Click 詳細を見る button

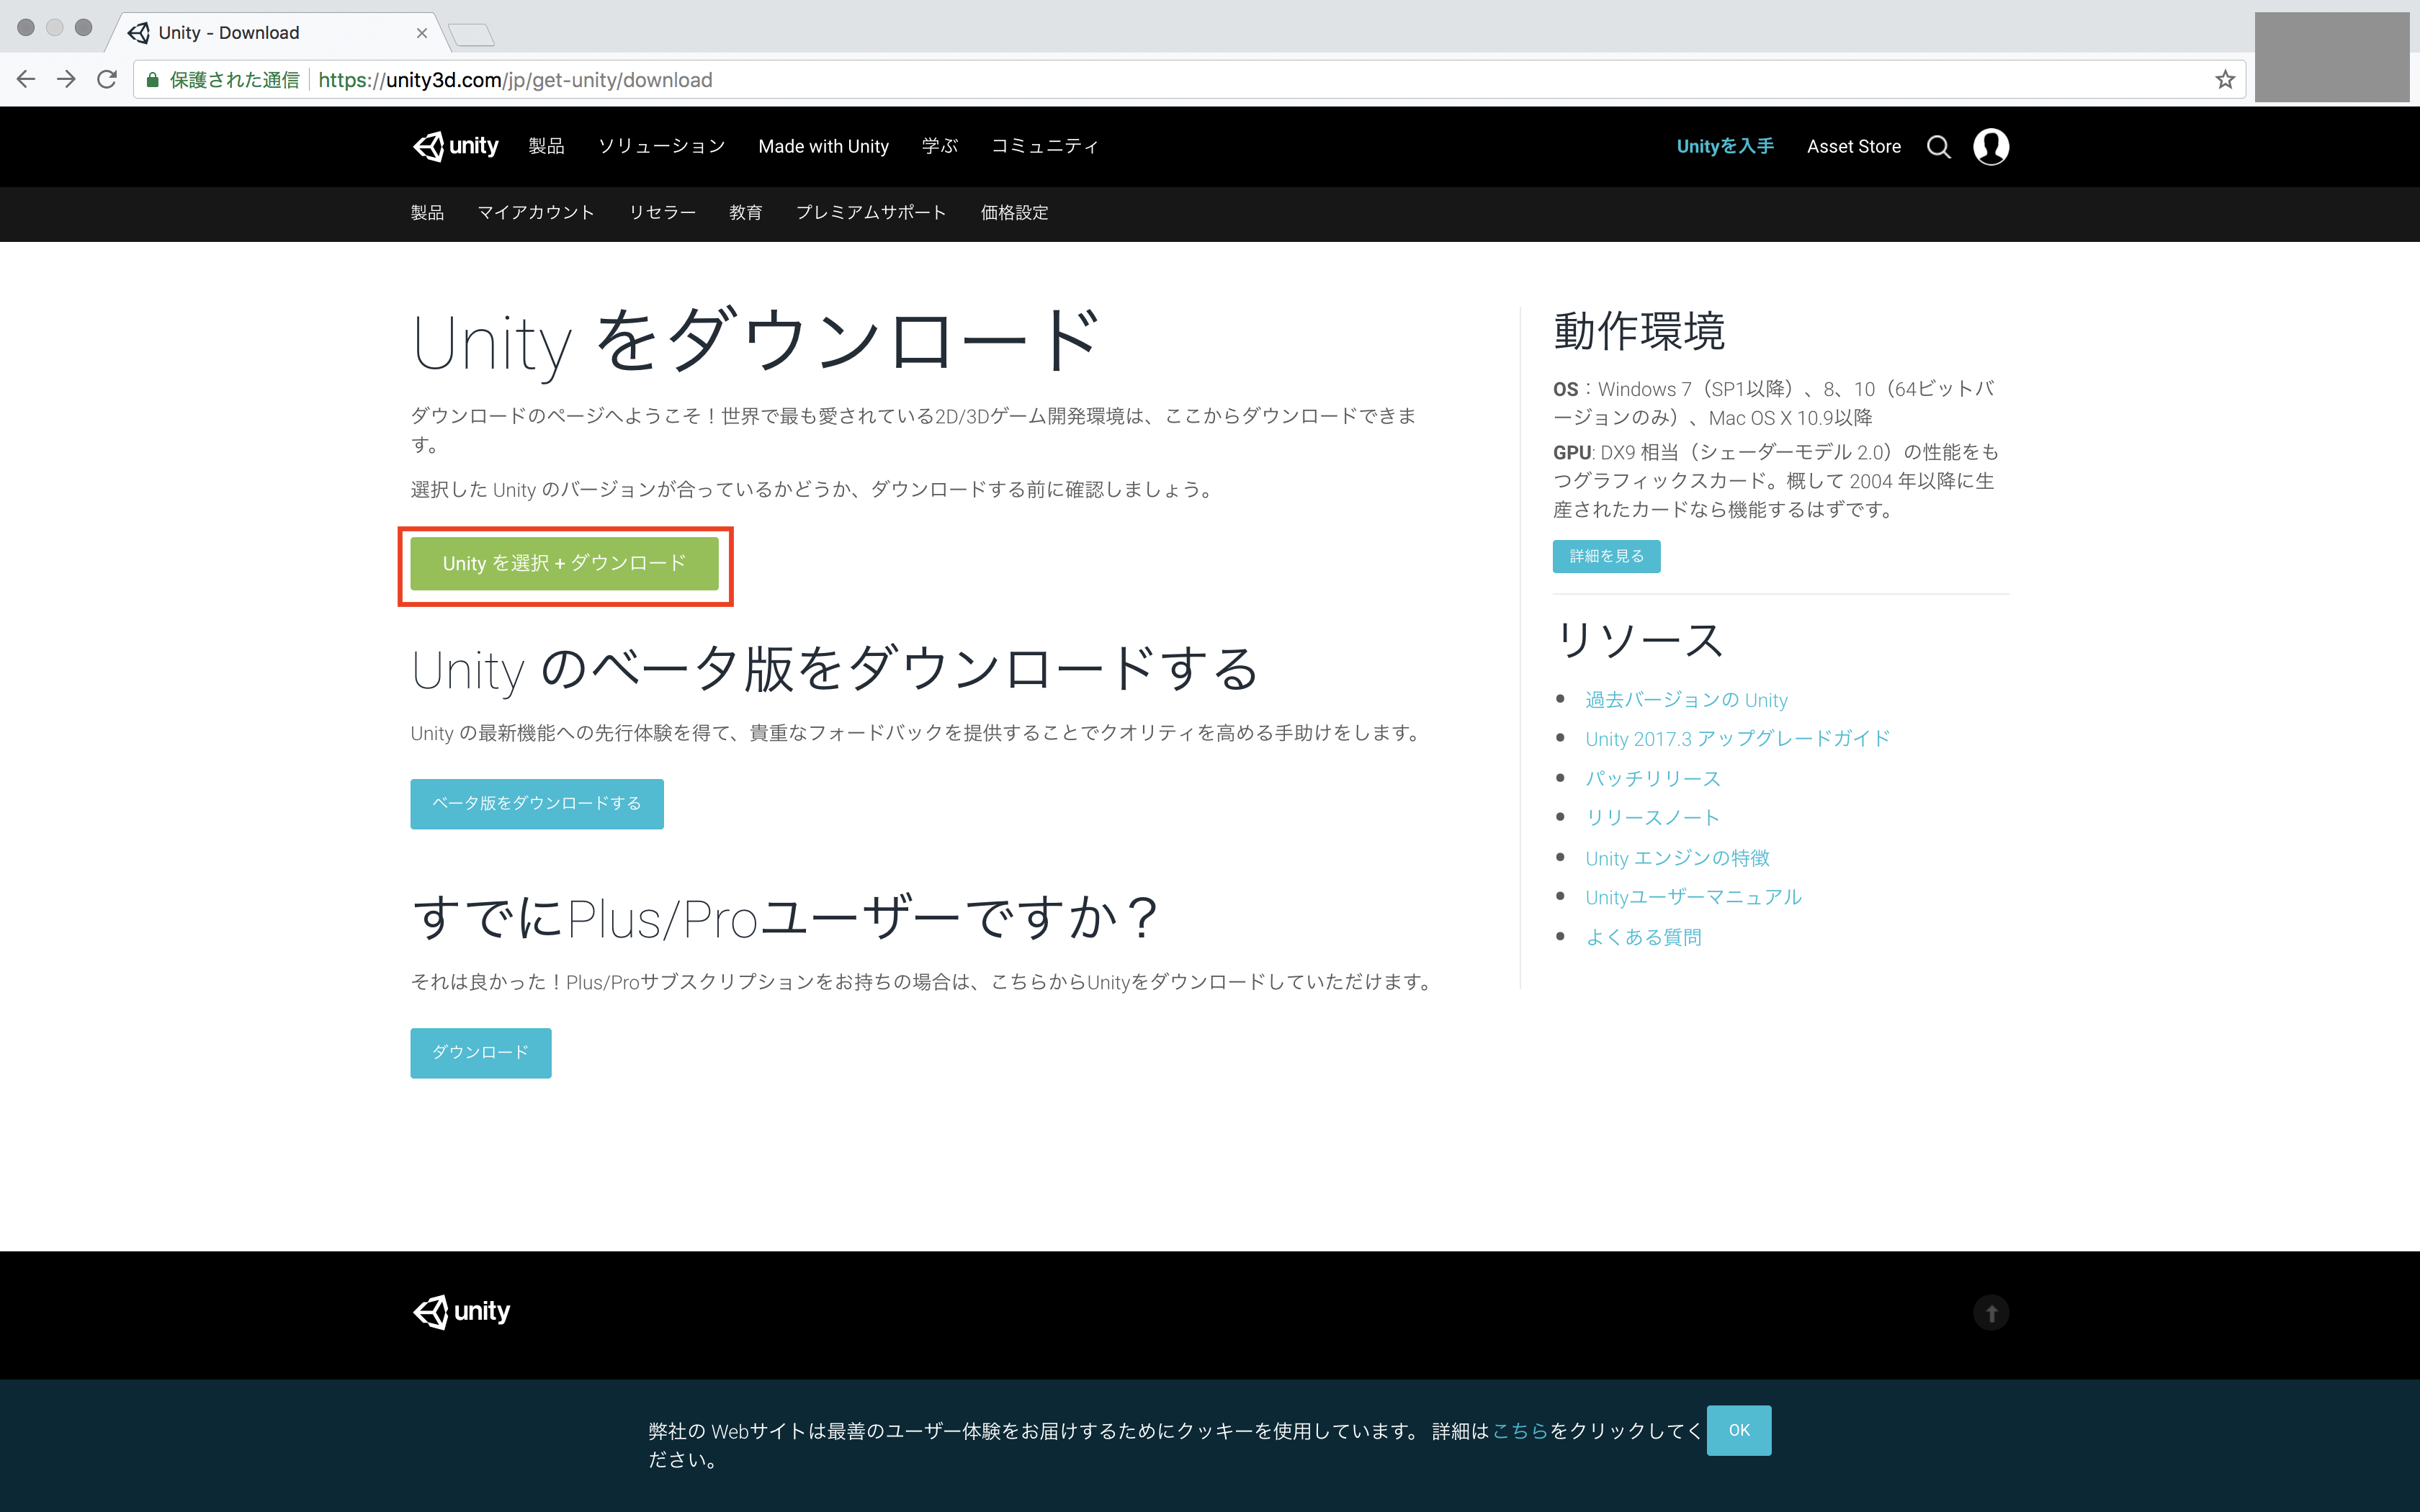[x=1606, y=556]
